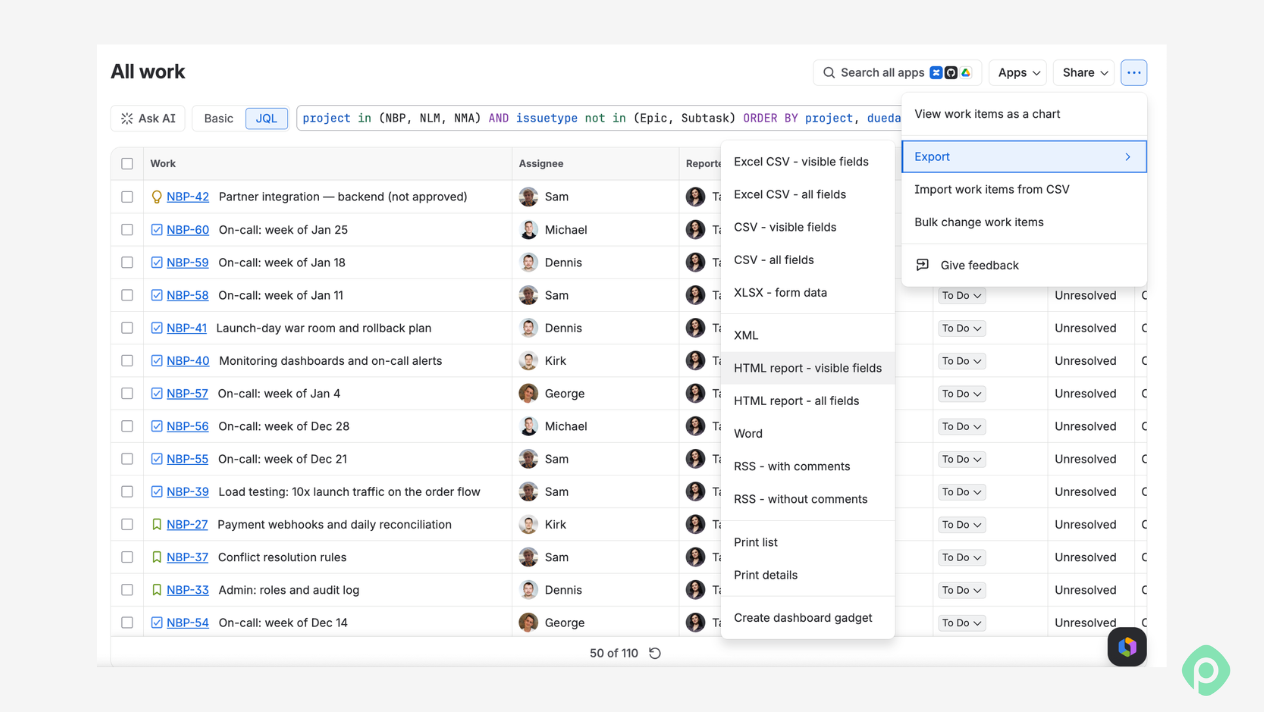Click the task icon next to NBP-55
The image size is (1264, 712).
tap(156, 459)
